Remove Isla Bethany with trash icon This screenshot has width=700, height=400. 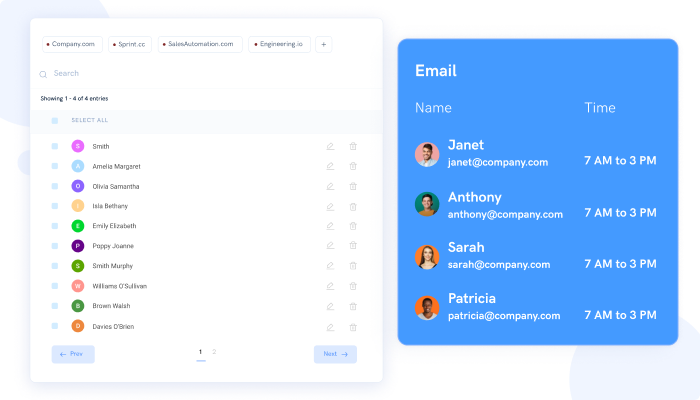(x=353, y=206)
